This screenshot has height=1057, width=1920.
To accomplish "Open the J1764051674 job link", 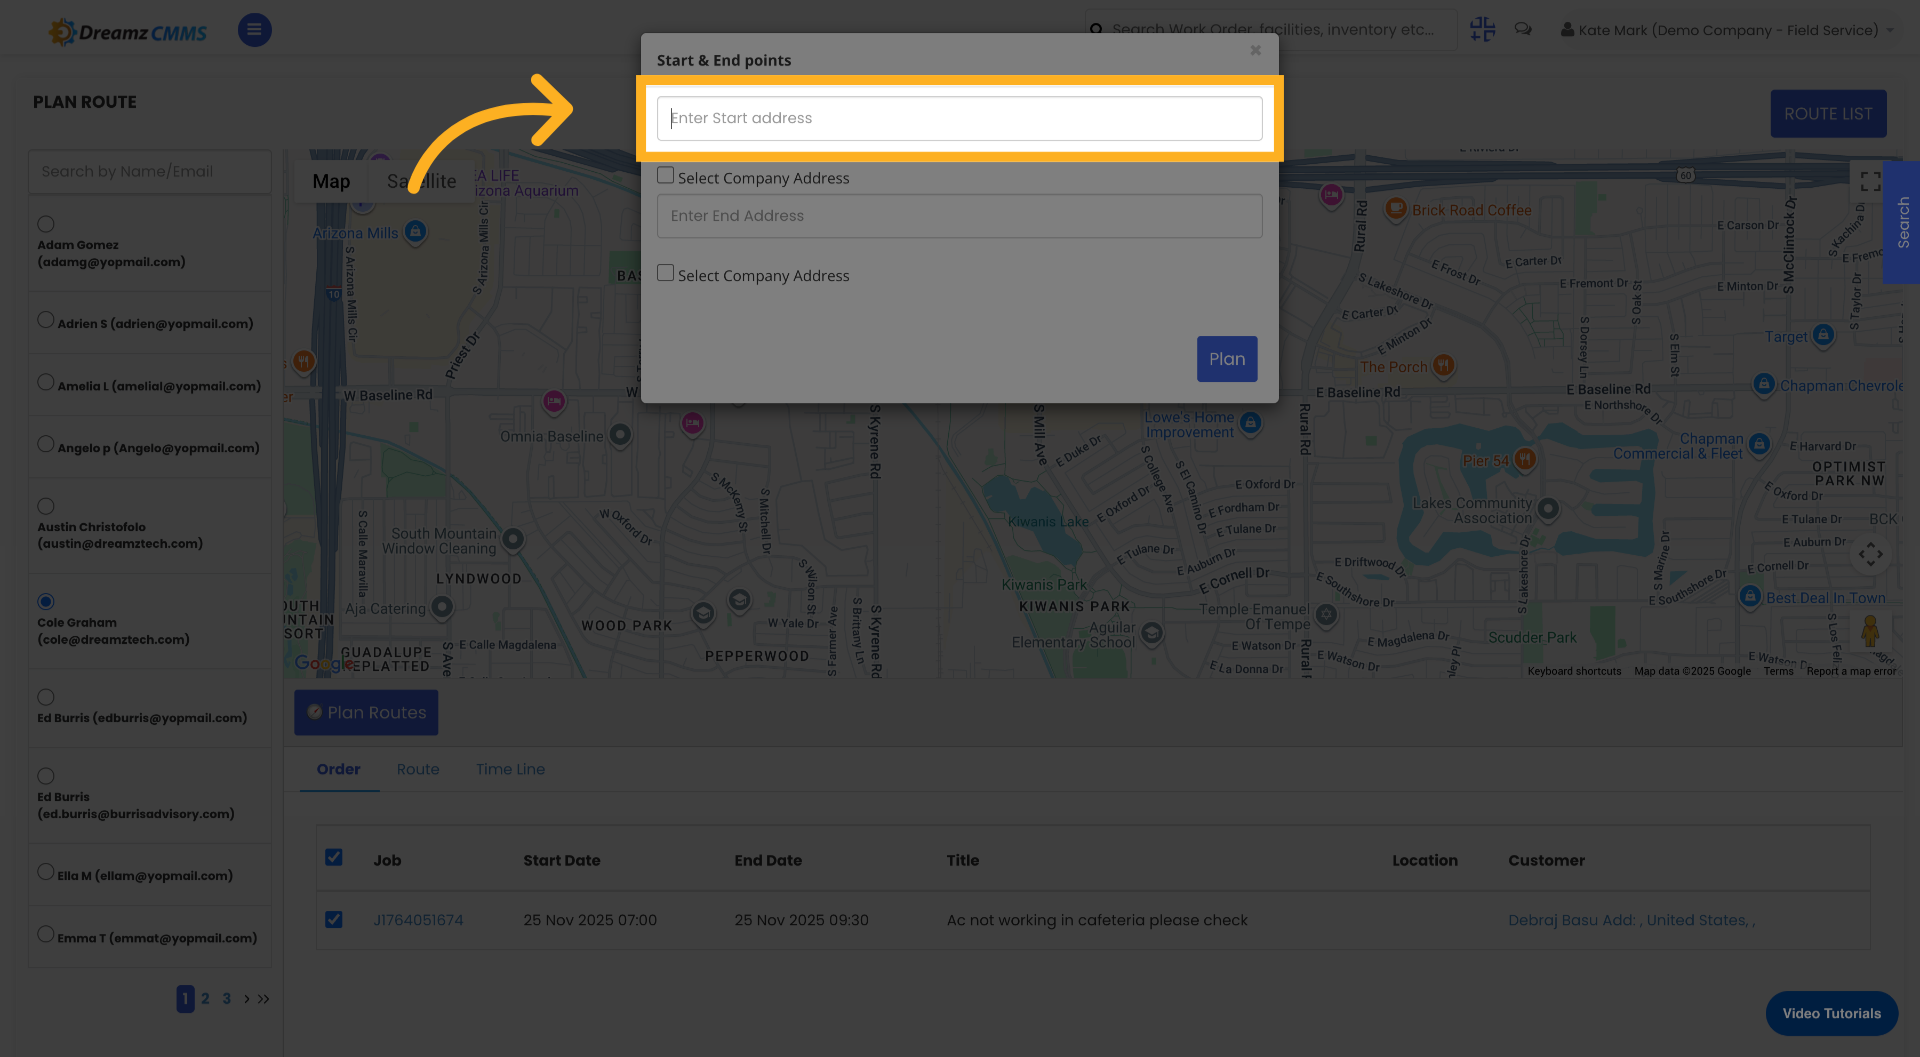I will tap(418, 919).
